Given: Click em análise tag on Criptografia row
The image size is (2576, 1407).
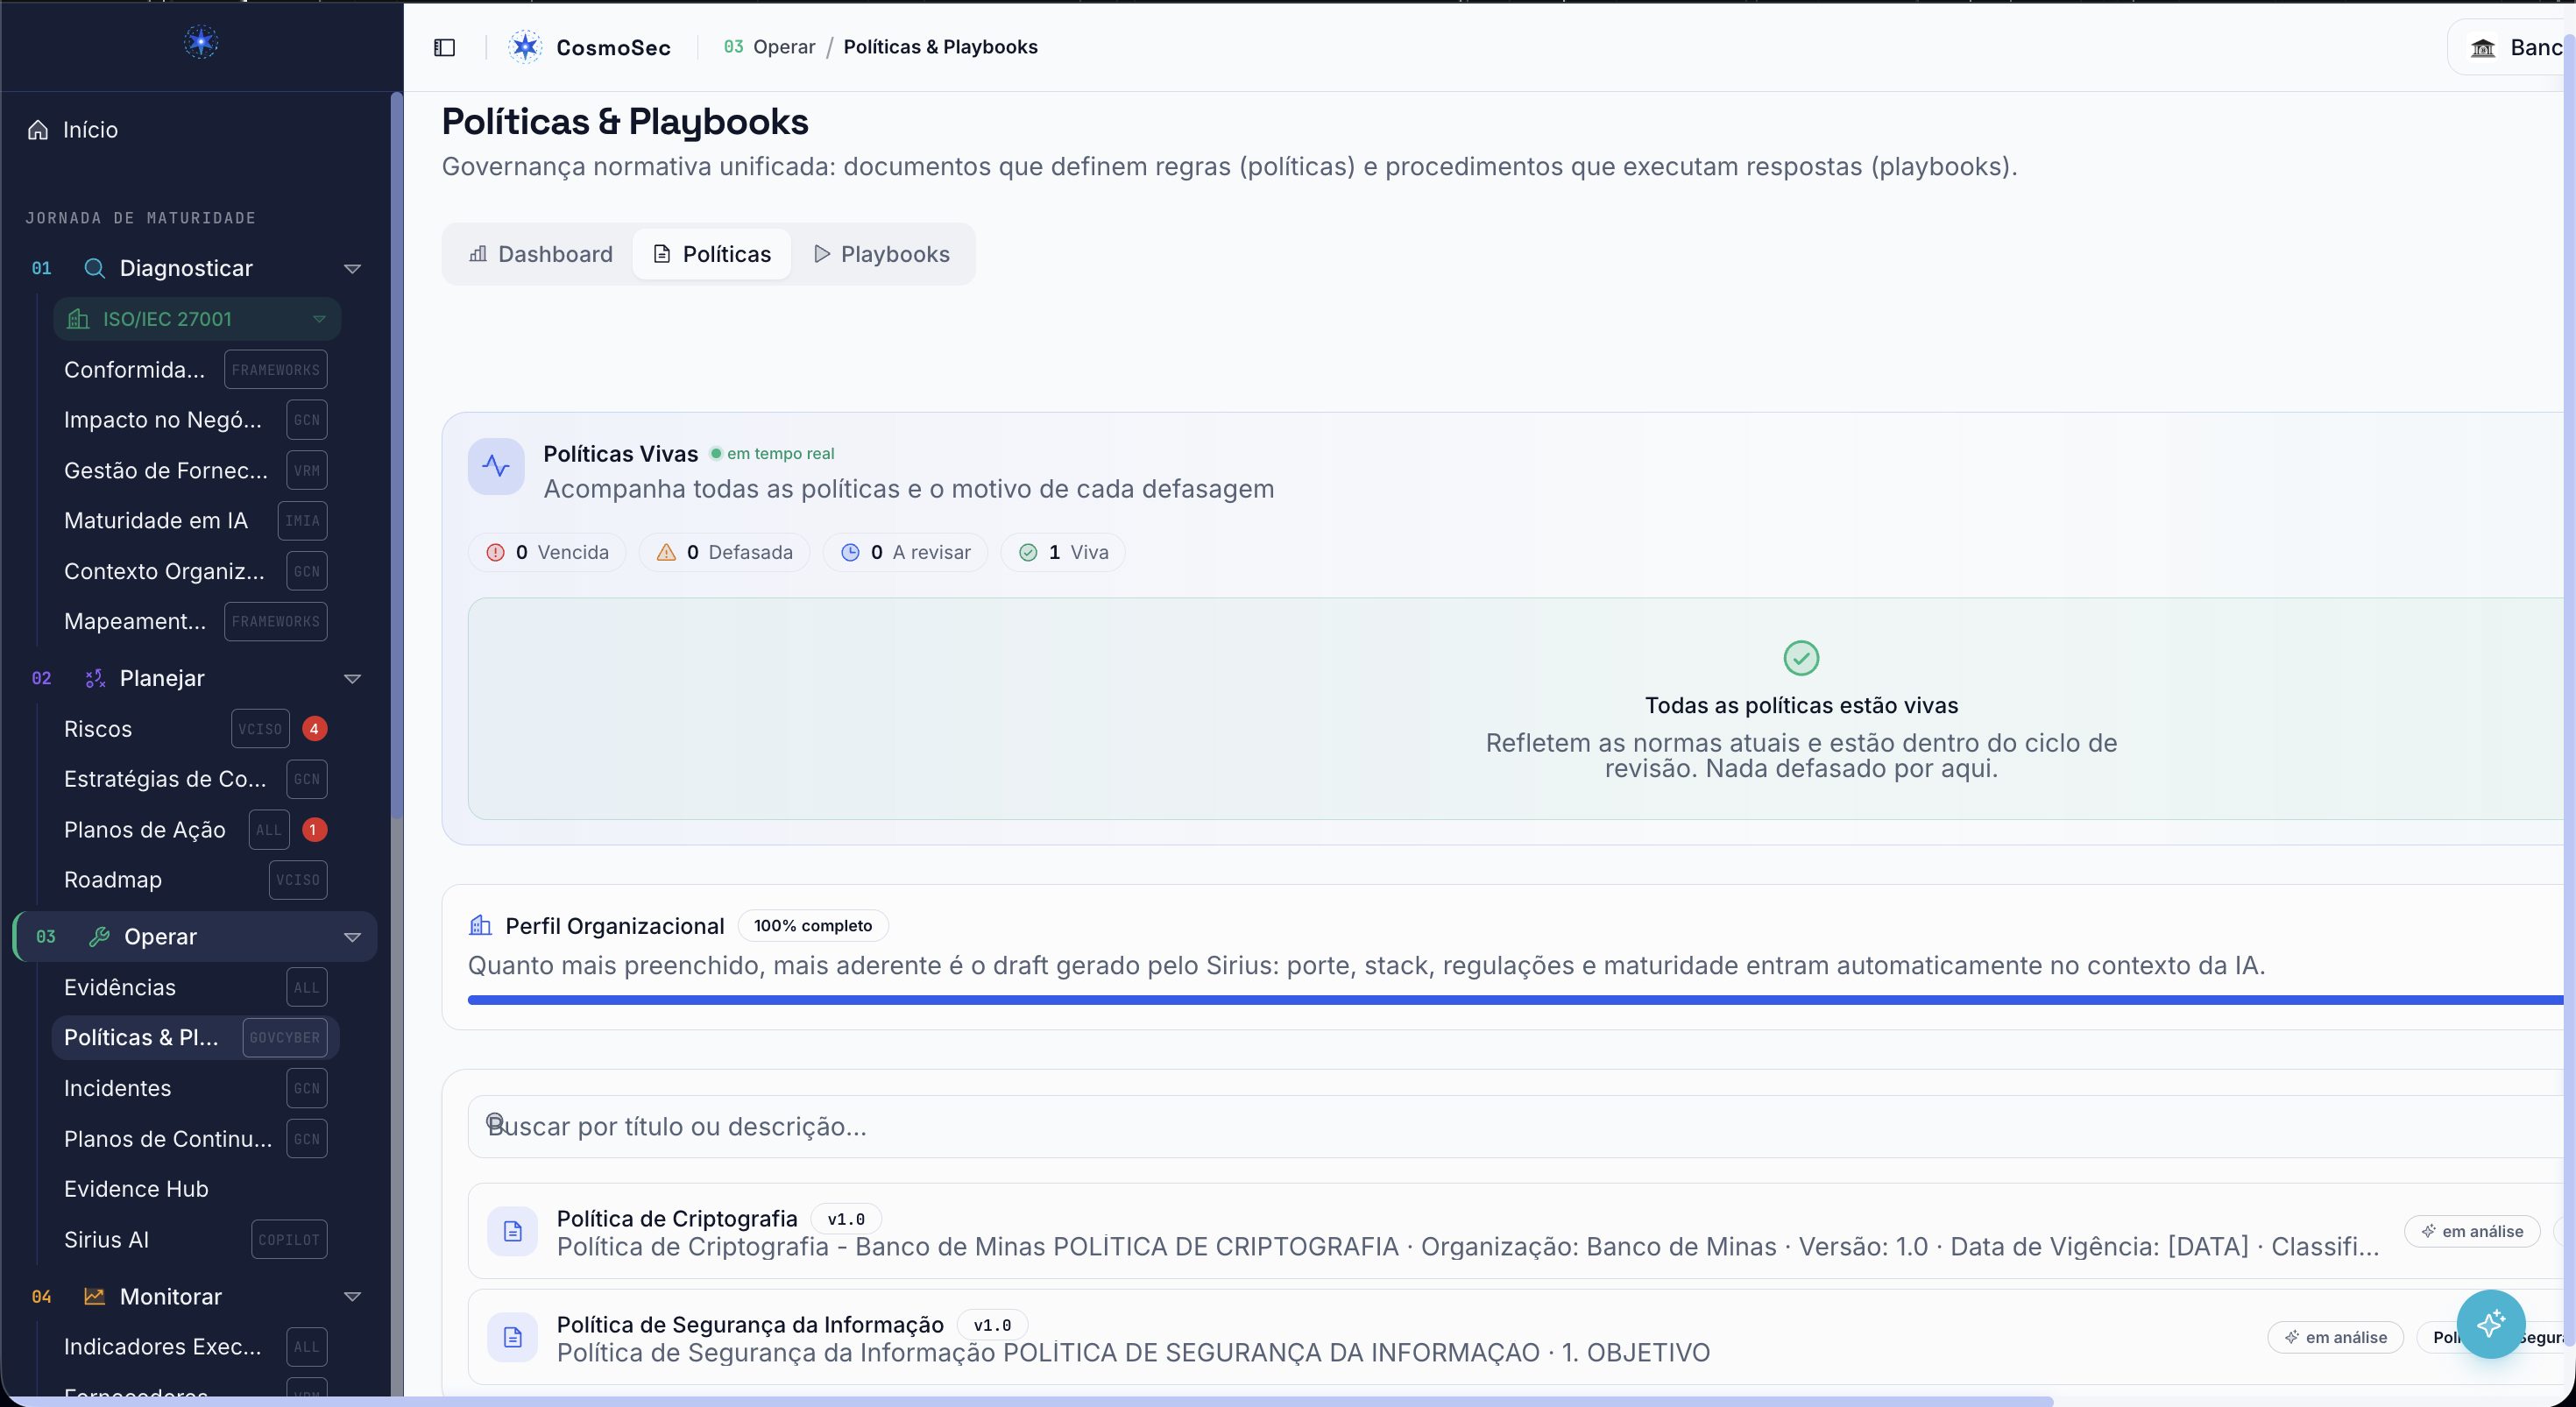Looking at the screenshot, I should 2472,1232.
